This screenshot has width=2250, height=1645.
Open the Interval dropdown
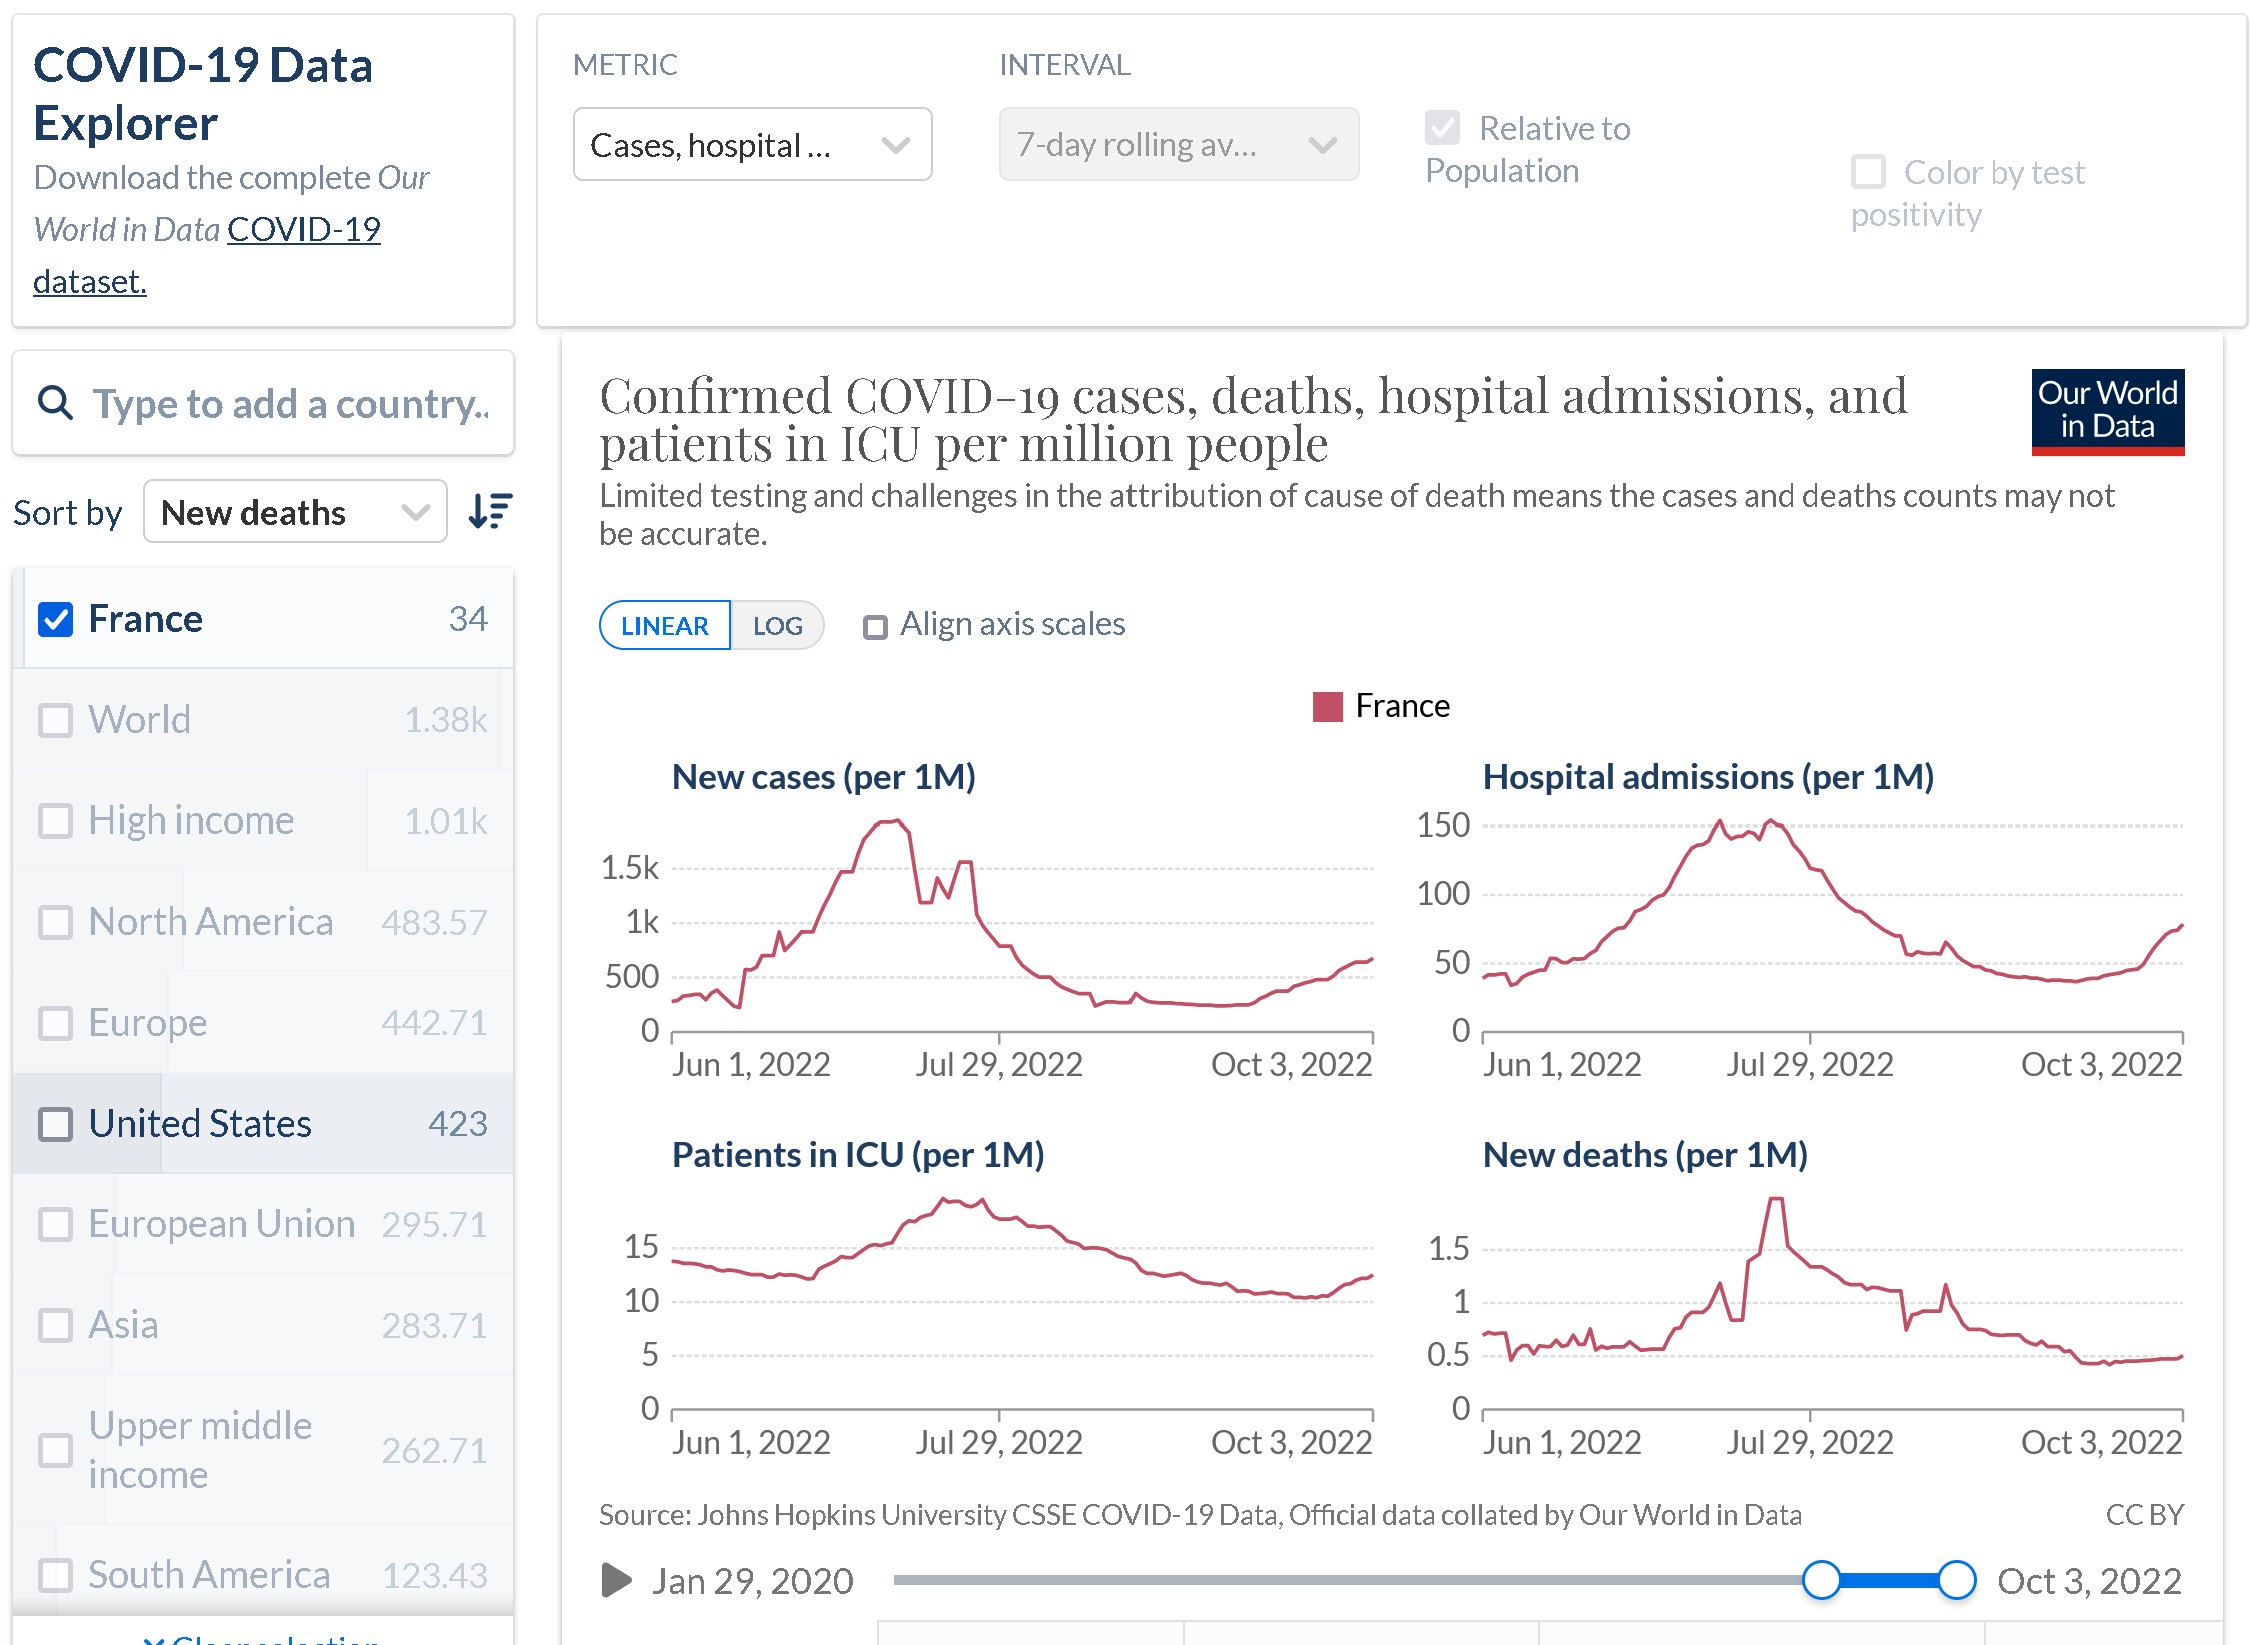tap(1178, 145)
